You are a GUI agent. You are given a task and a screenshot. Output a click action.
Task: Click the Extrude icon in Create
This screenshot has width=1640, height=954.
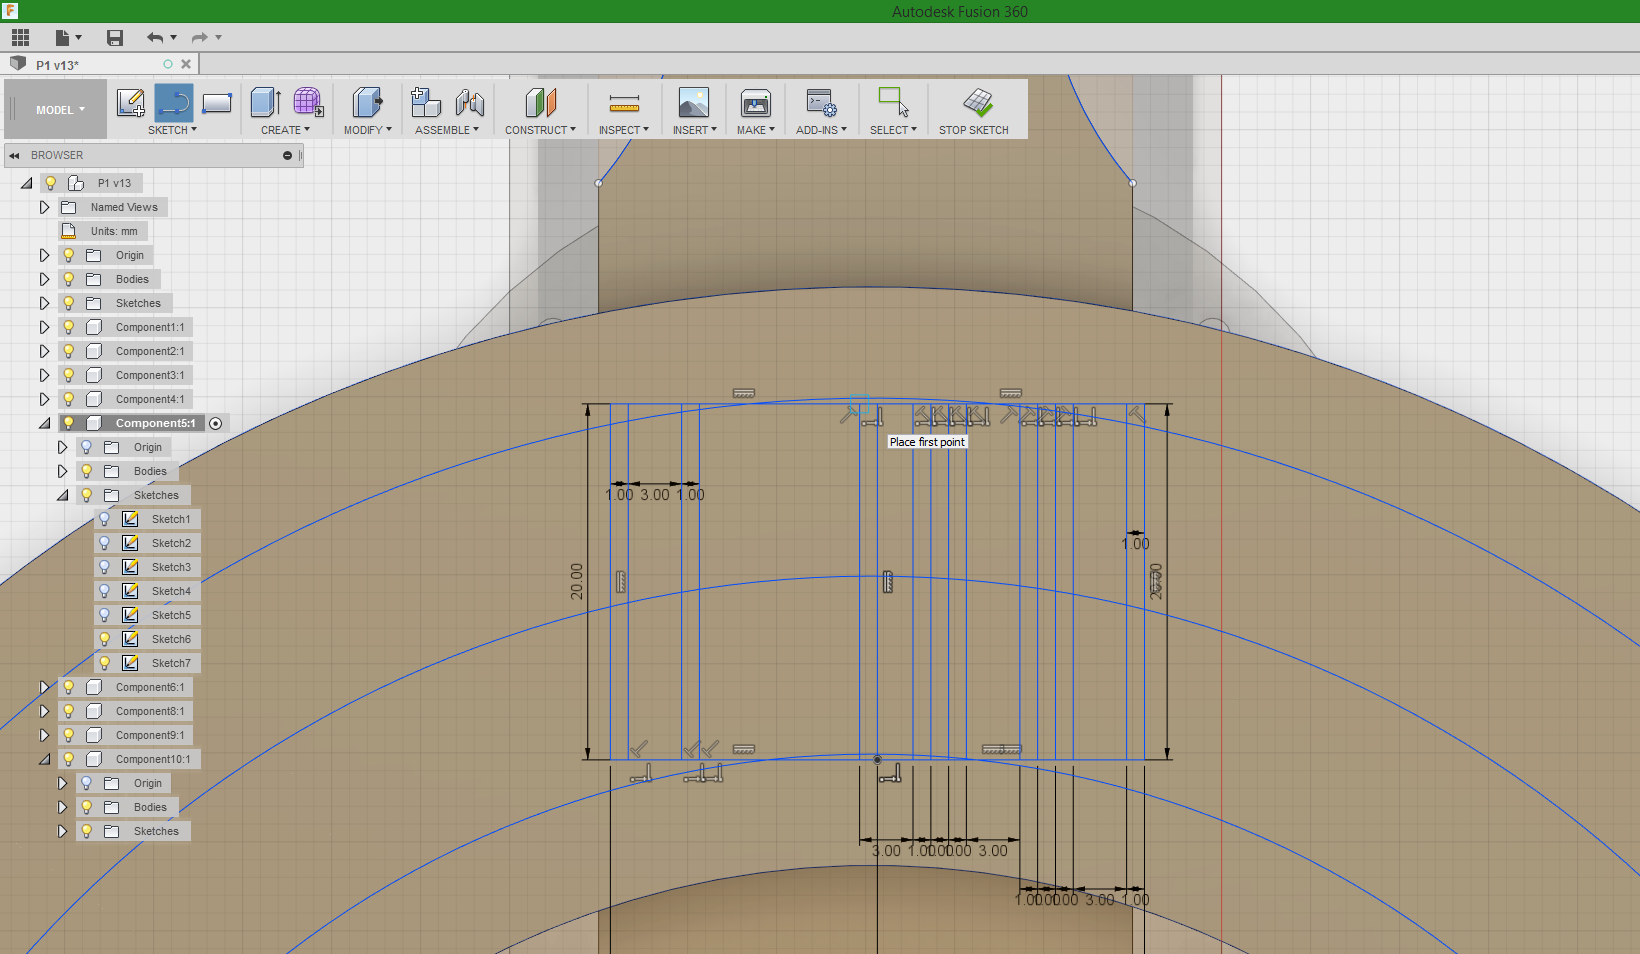click(x=265, y=102)
